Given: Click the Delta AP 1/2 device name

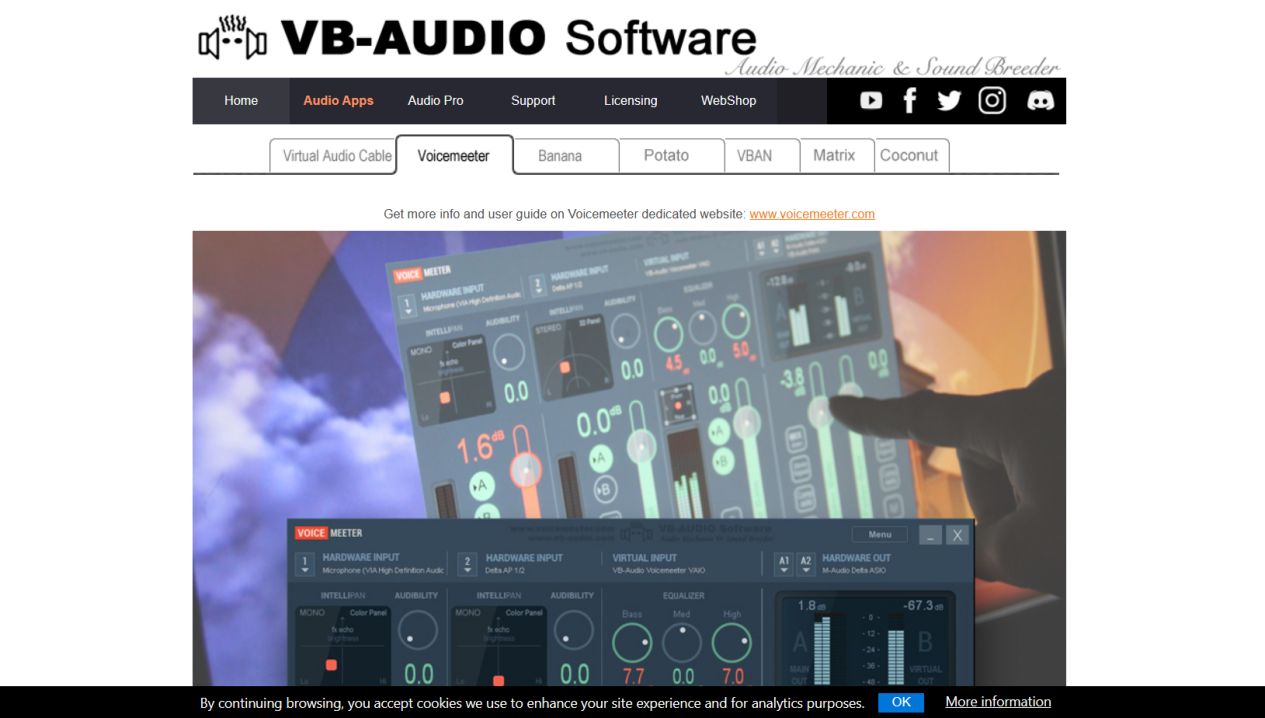Looking at the screenshot, I should (507, 570).
